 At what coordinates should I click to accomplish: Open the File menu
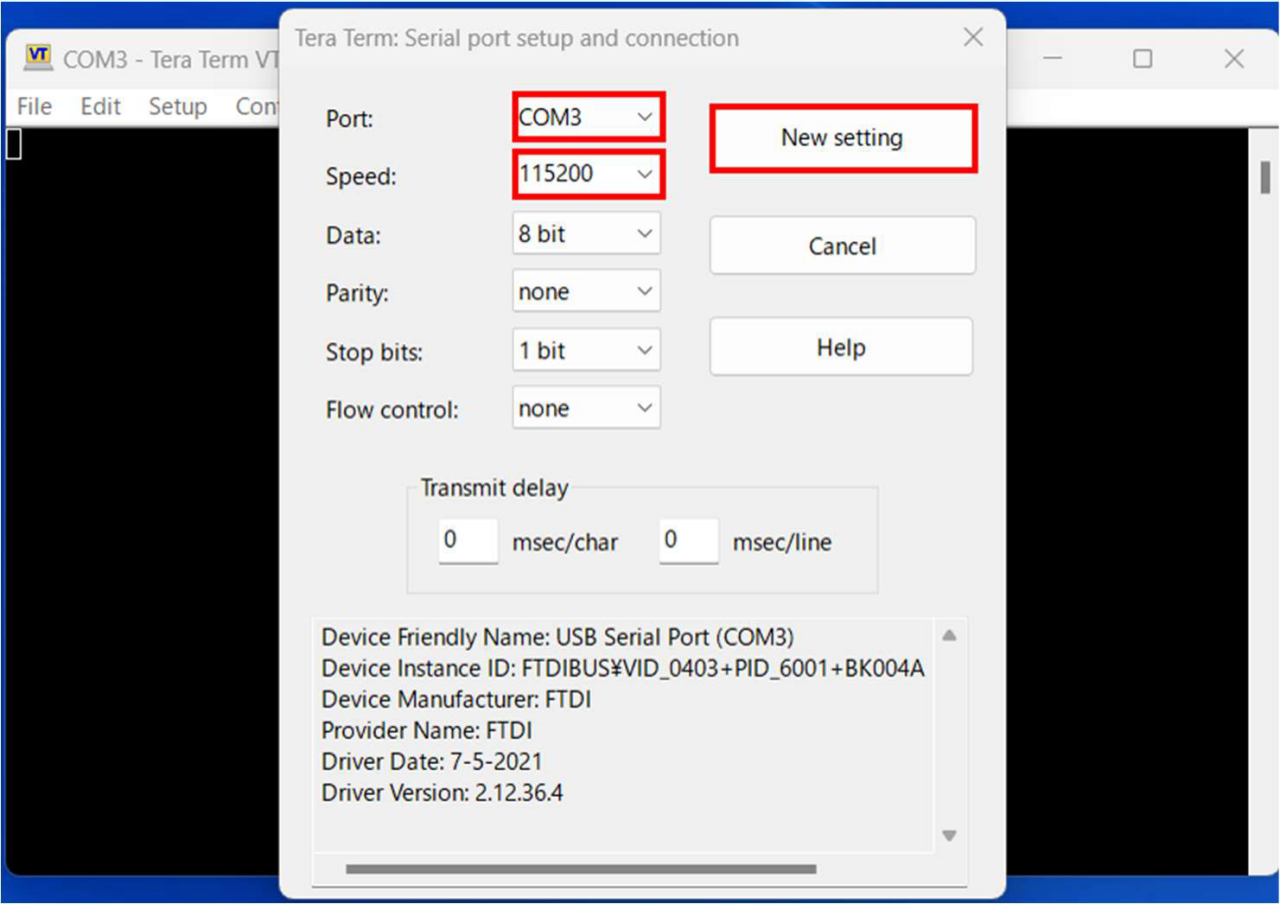(x=34, y=106)
